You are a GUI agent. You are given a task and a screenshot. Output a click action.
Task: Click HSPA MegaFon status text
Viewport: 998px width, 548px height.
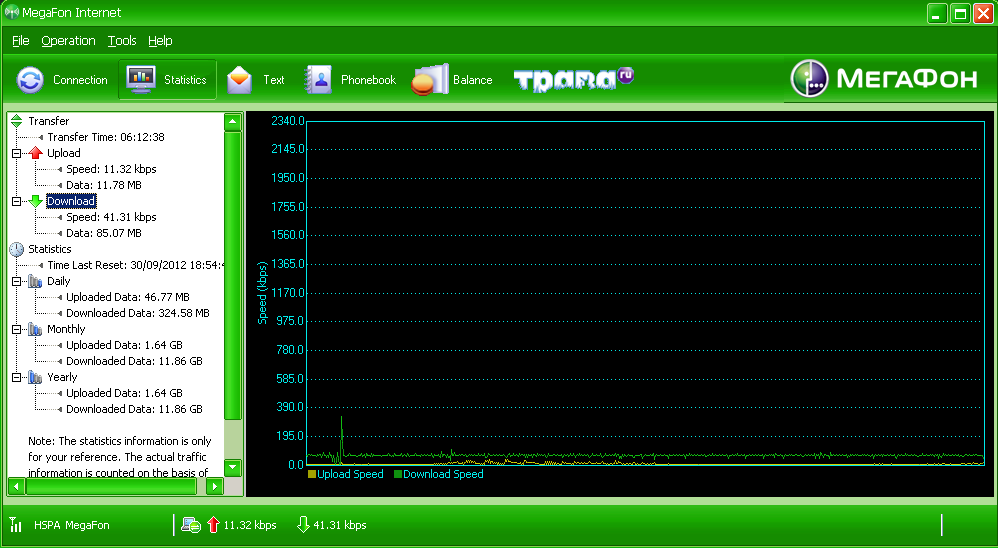point(72,525)
